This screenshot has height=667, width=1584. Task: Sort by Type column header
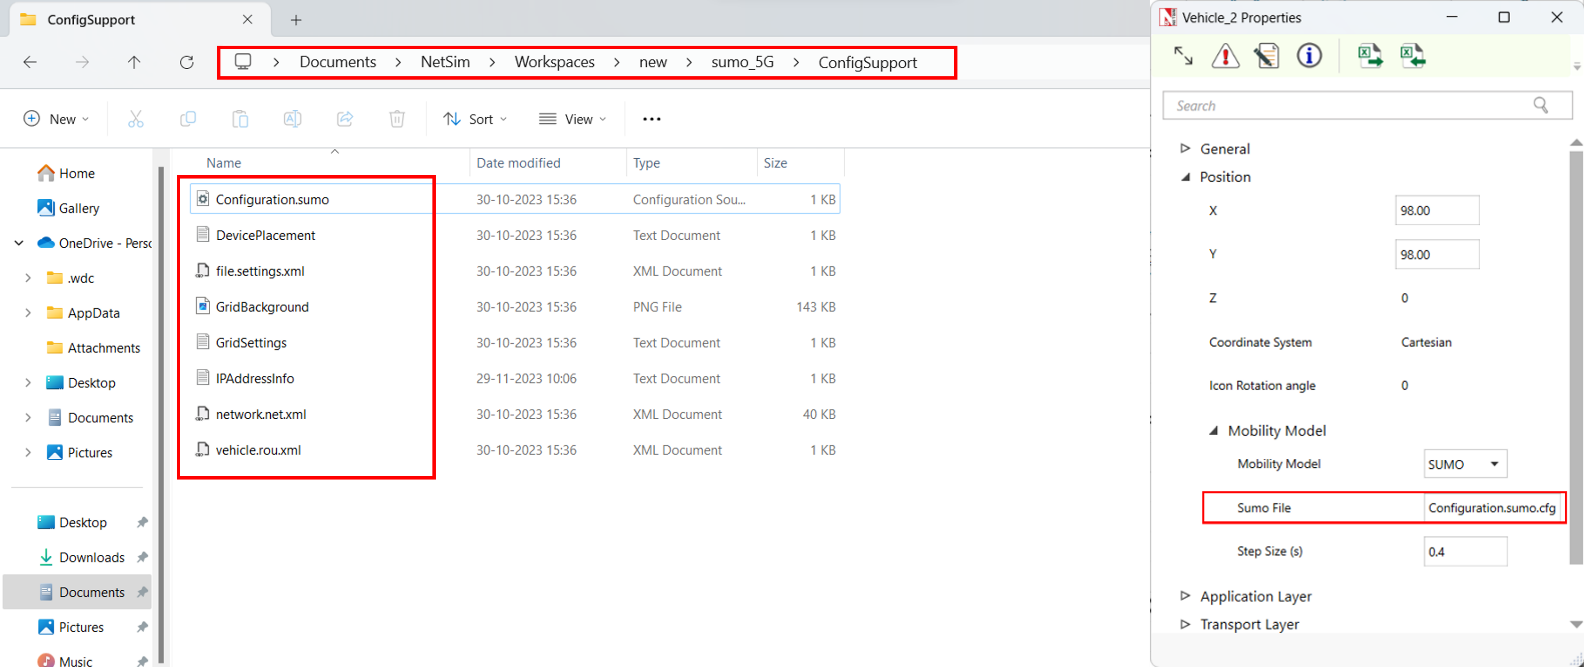point(646,163)
